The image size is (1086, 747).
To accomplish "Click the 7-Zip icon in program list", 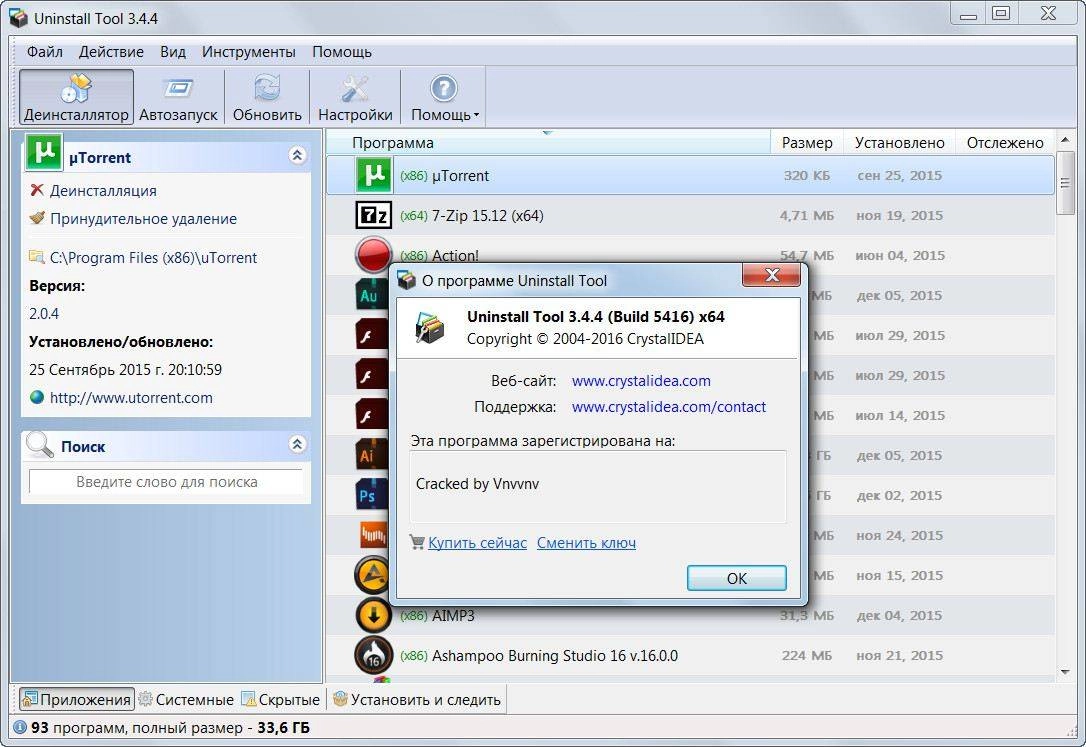I will [x=373, y=215].
